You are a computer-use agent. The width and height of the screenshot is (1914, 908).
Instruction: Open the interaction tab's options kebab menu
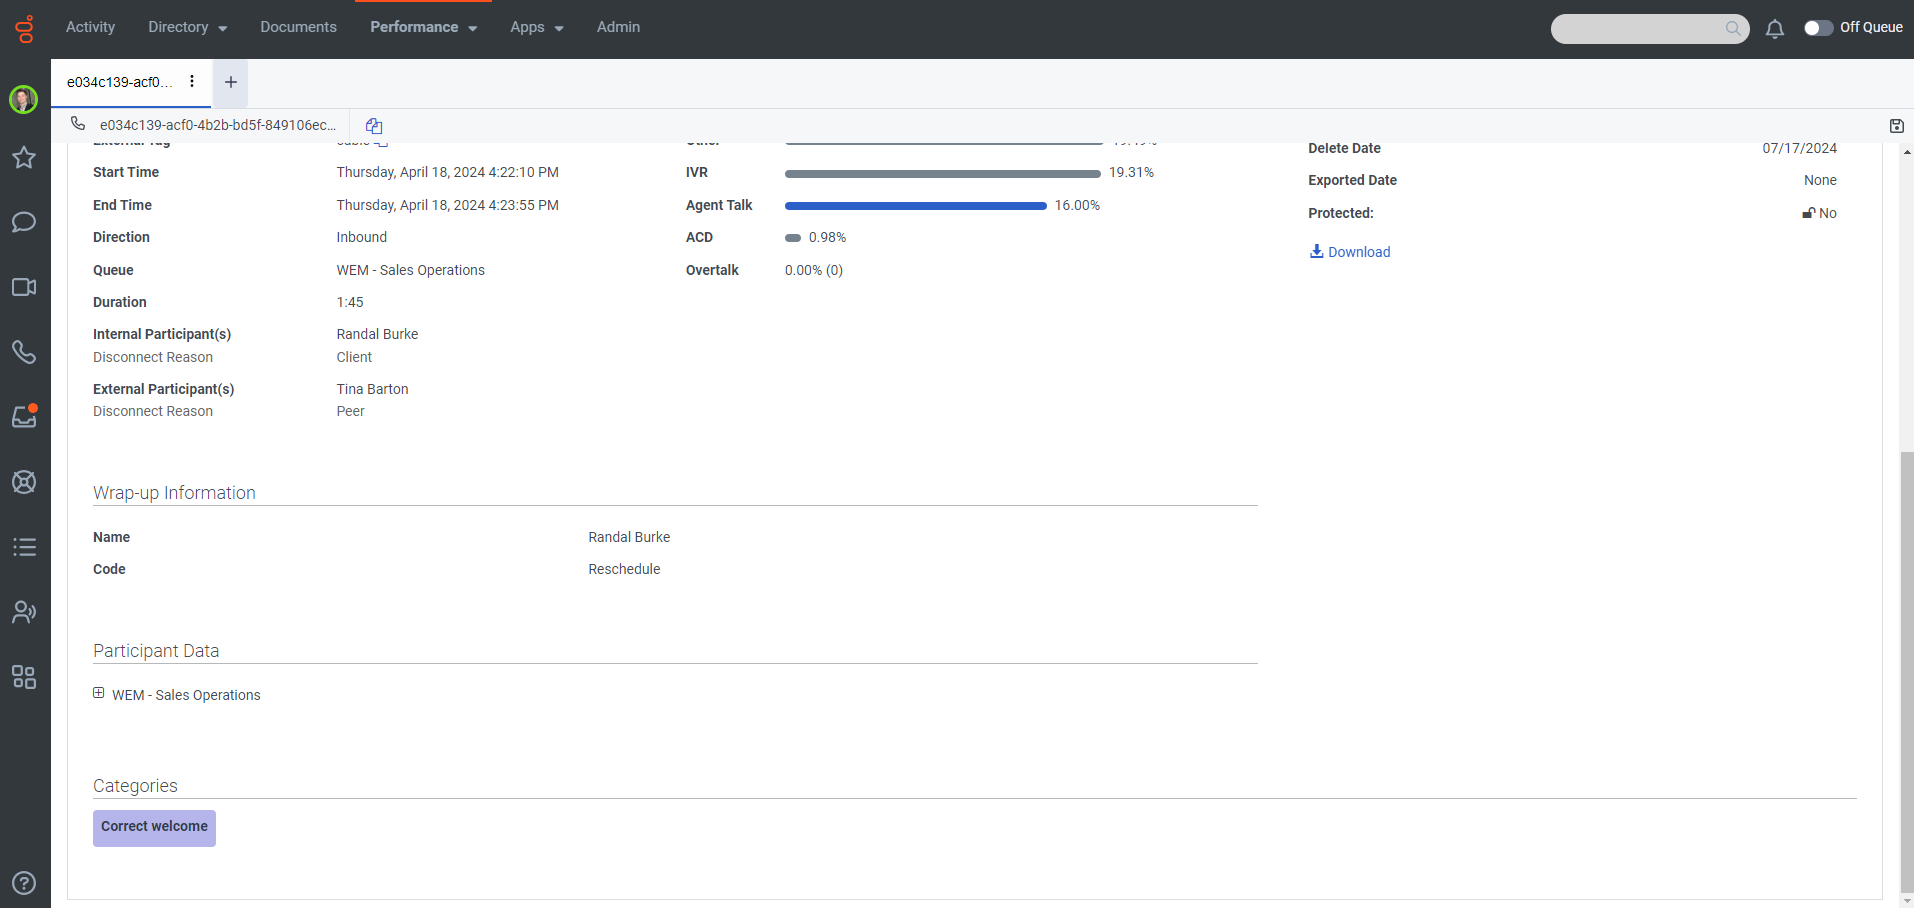(x=191, y=82)
